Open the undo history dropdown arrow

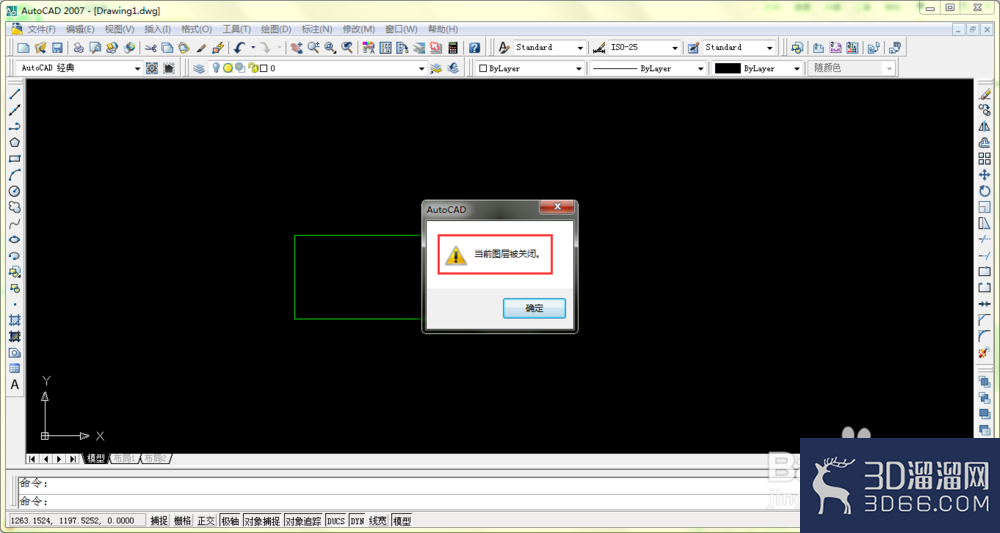(253, 48)
